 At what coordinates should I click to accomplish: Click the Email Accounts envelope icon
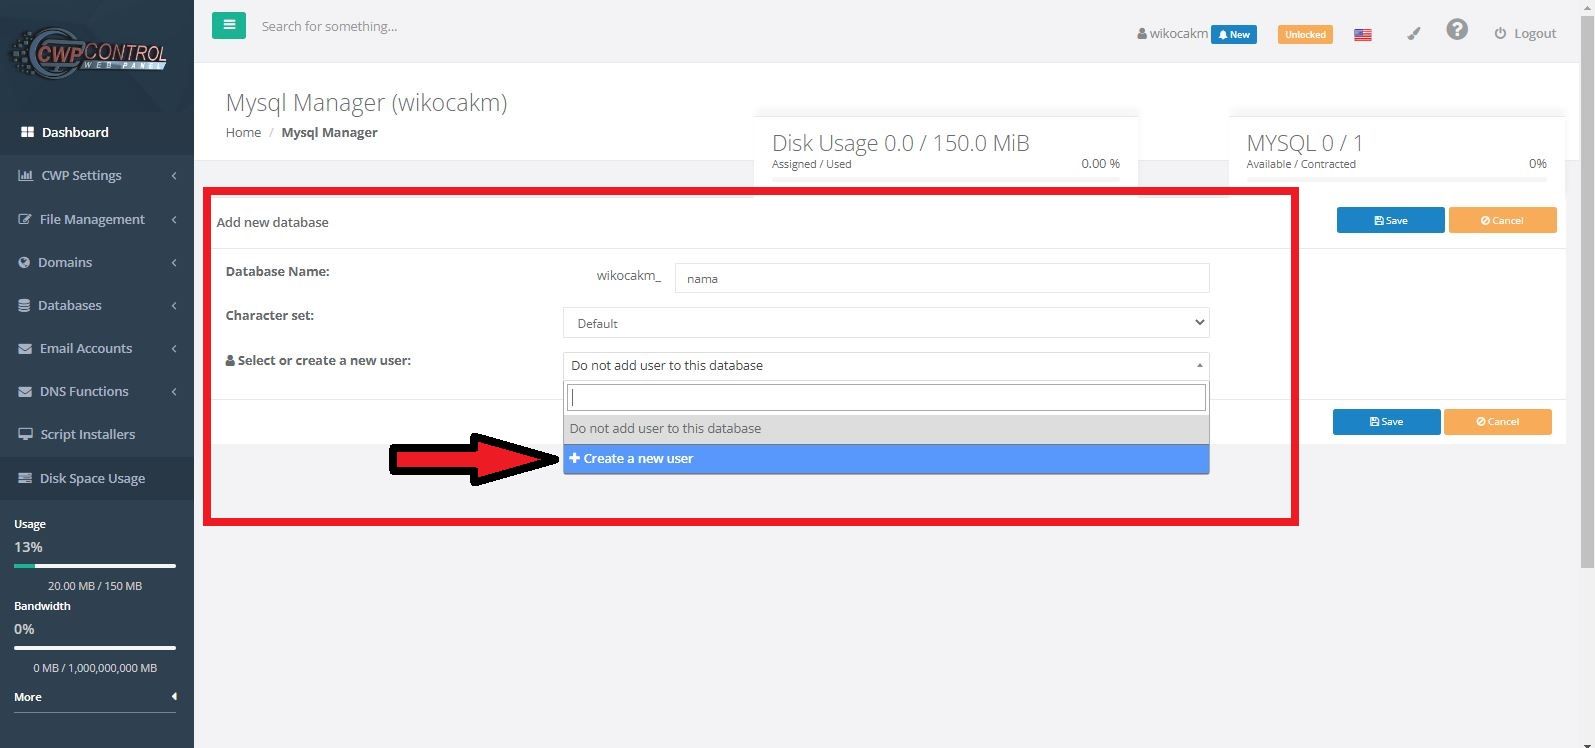25,348
